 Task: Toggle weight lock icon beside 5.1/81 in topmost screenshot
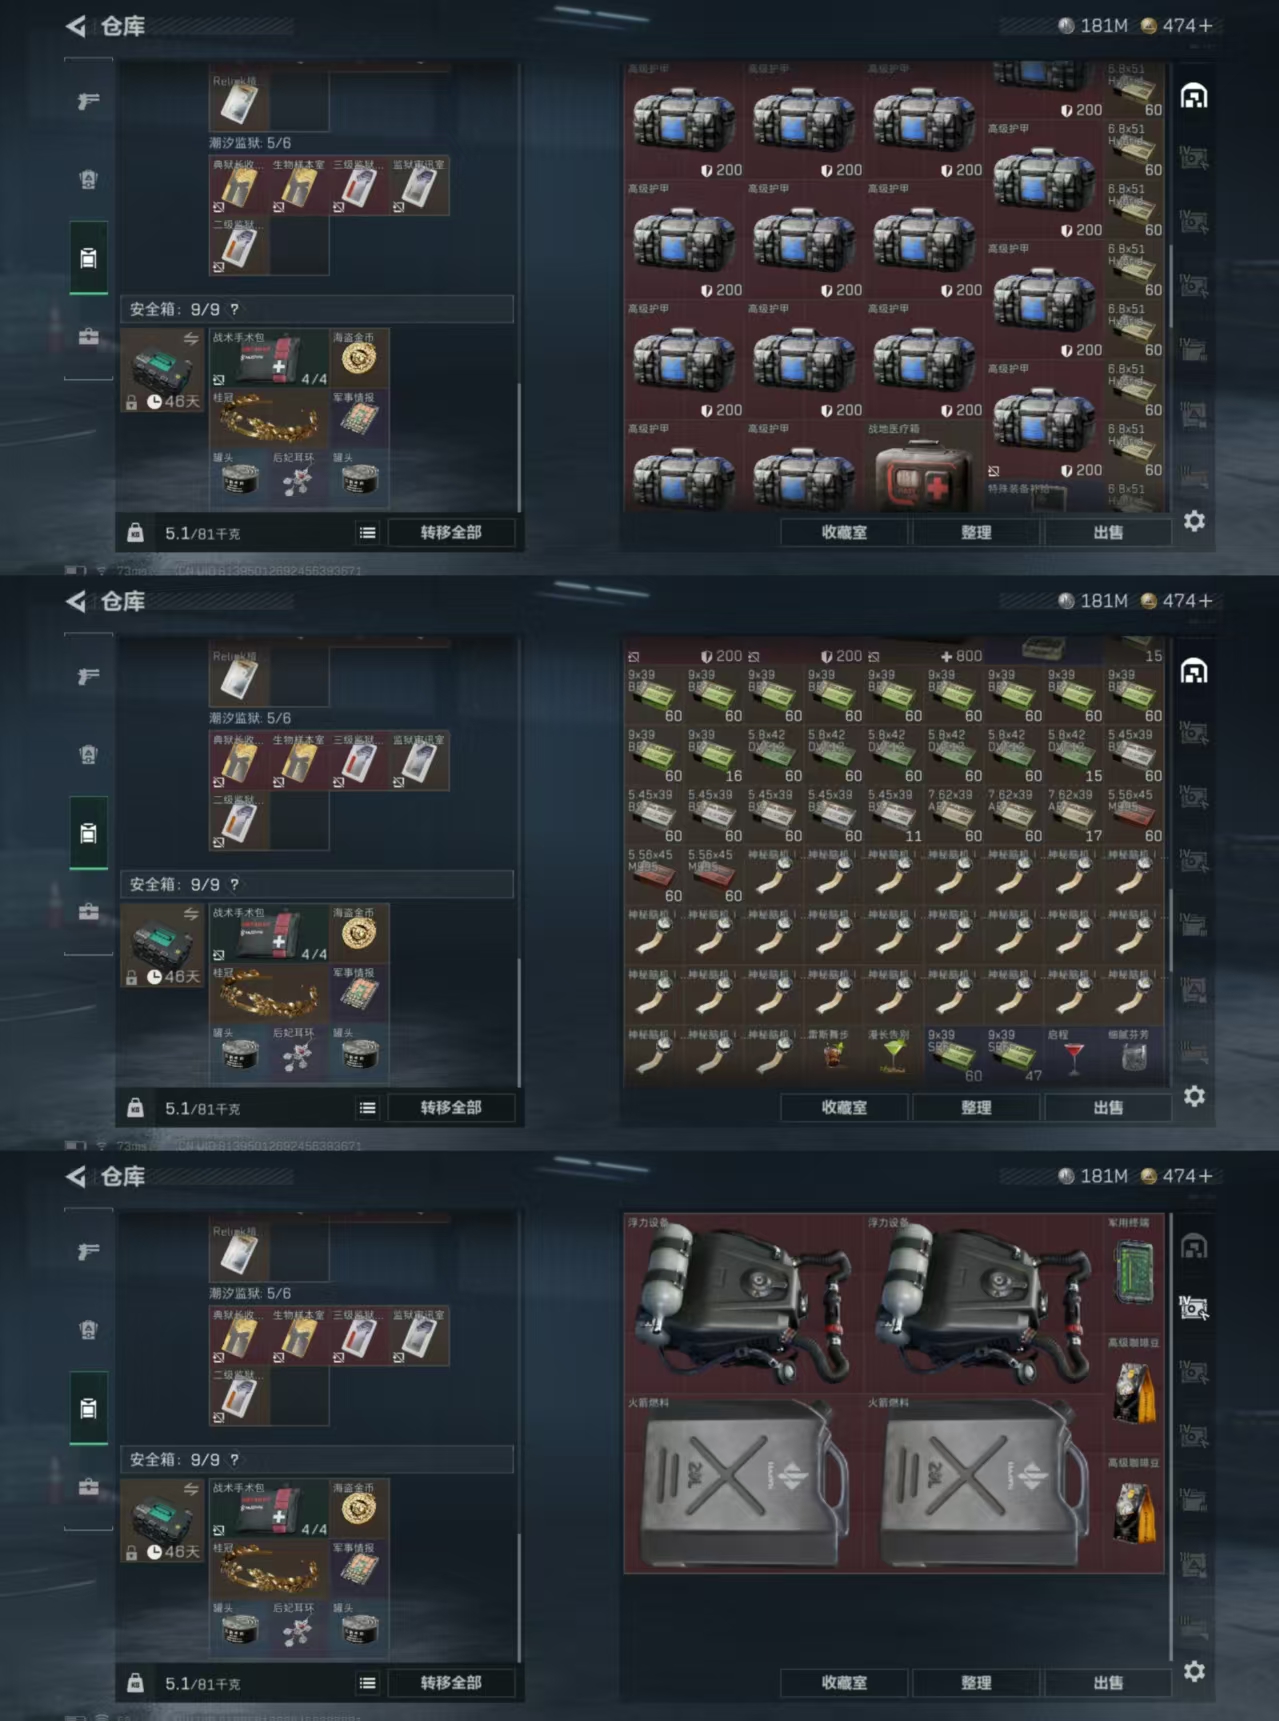(x=135, y=533)
